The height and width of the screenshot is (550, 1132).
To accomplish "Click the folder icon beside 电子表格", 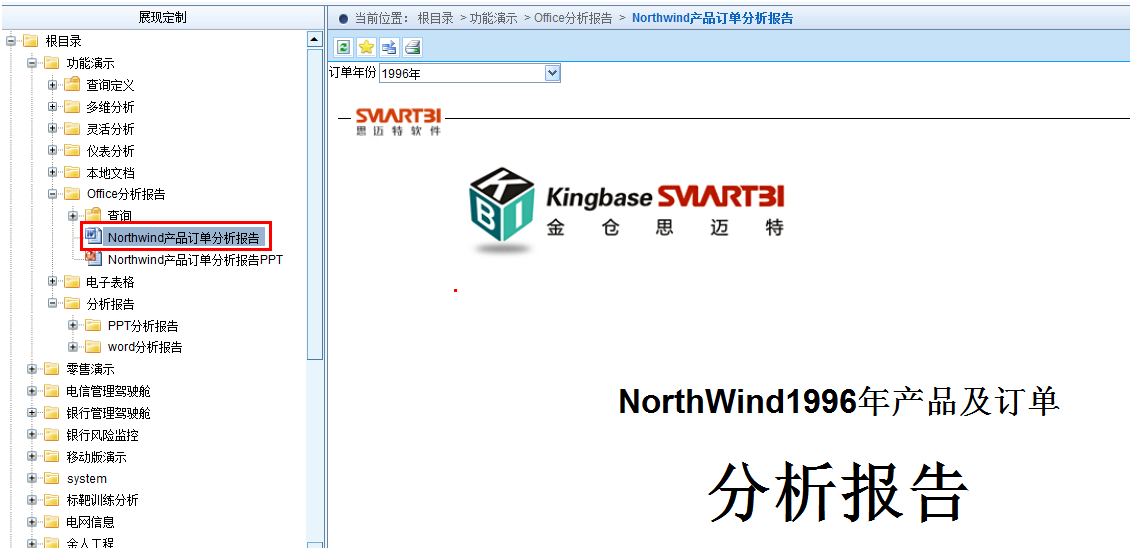I will click(71, 281).
